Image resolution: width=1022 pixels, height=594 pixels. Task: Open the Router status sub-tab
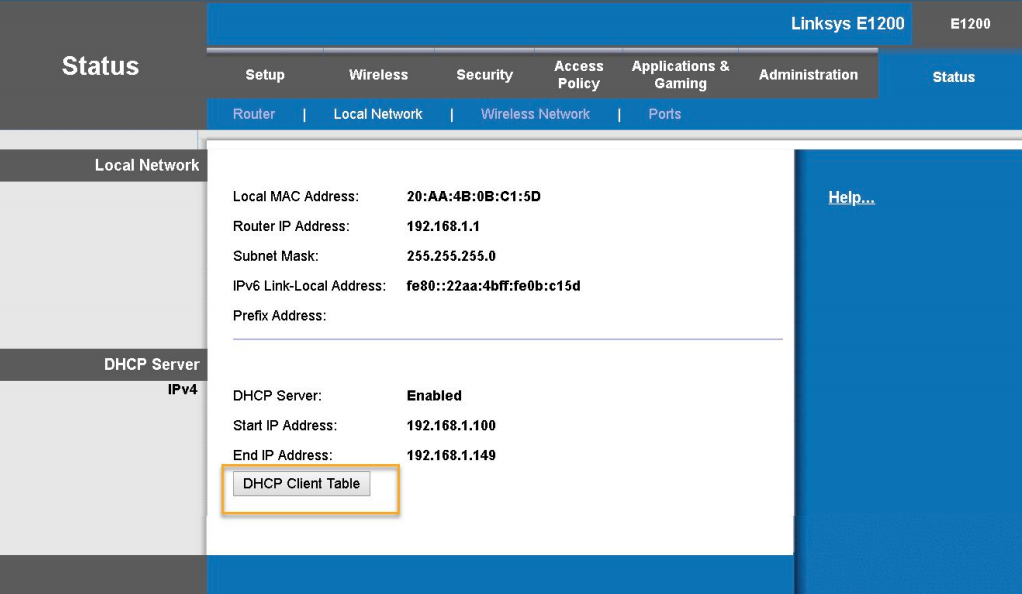click(254, 114)
